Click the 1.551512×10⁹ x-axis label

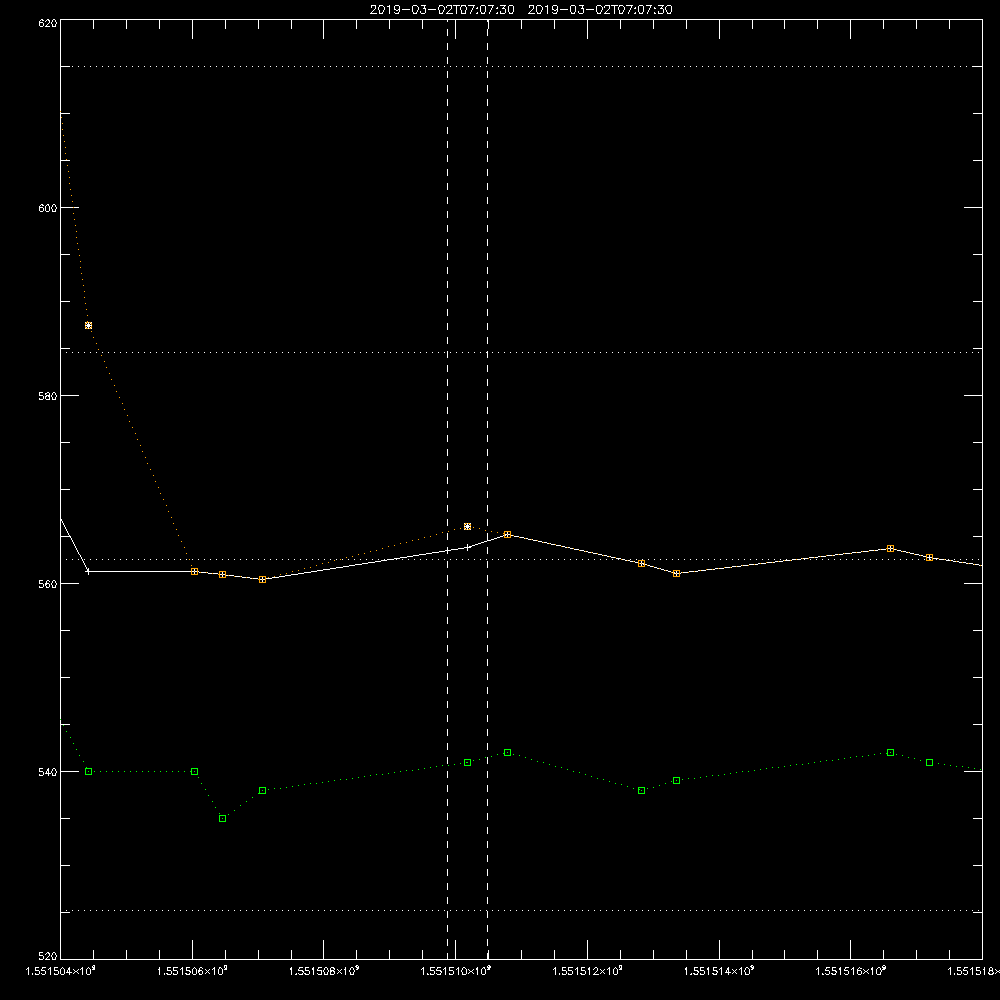(x=587, y=971)
